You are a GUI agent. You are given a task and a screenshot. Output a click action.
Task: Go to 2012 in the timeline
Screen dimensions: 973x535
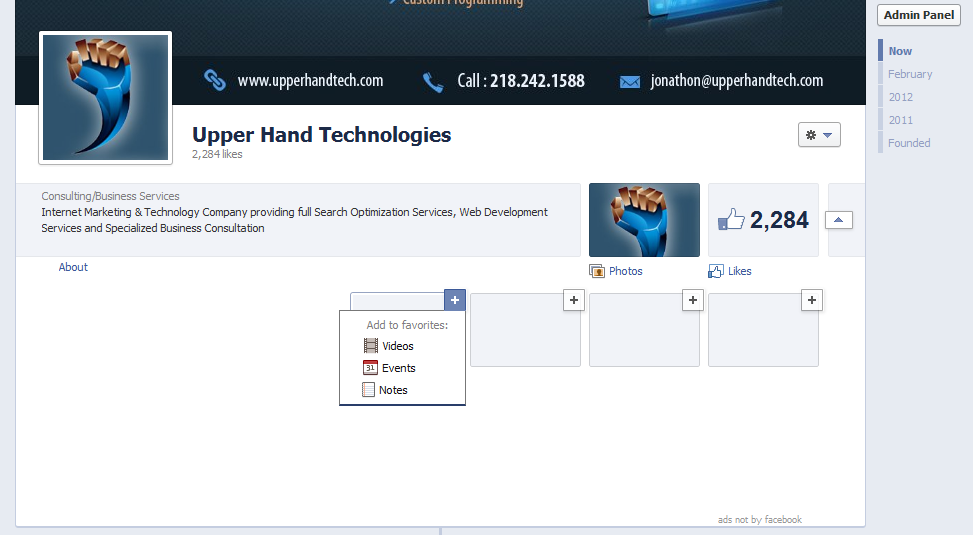click(900, 97)
